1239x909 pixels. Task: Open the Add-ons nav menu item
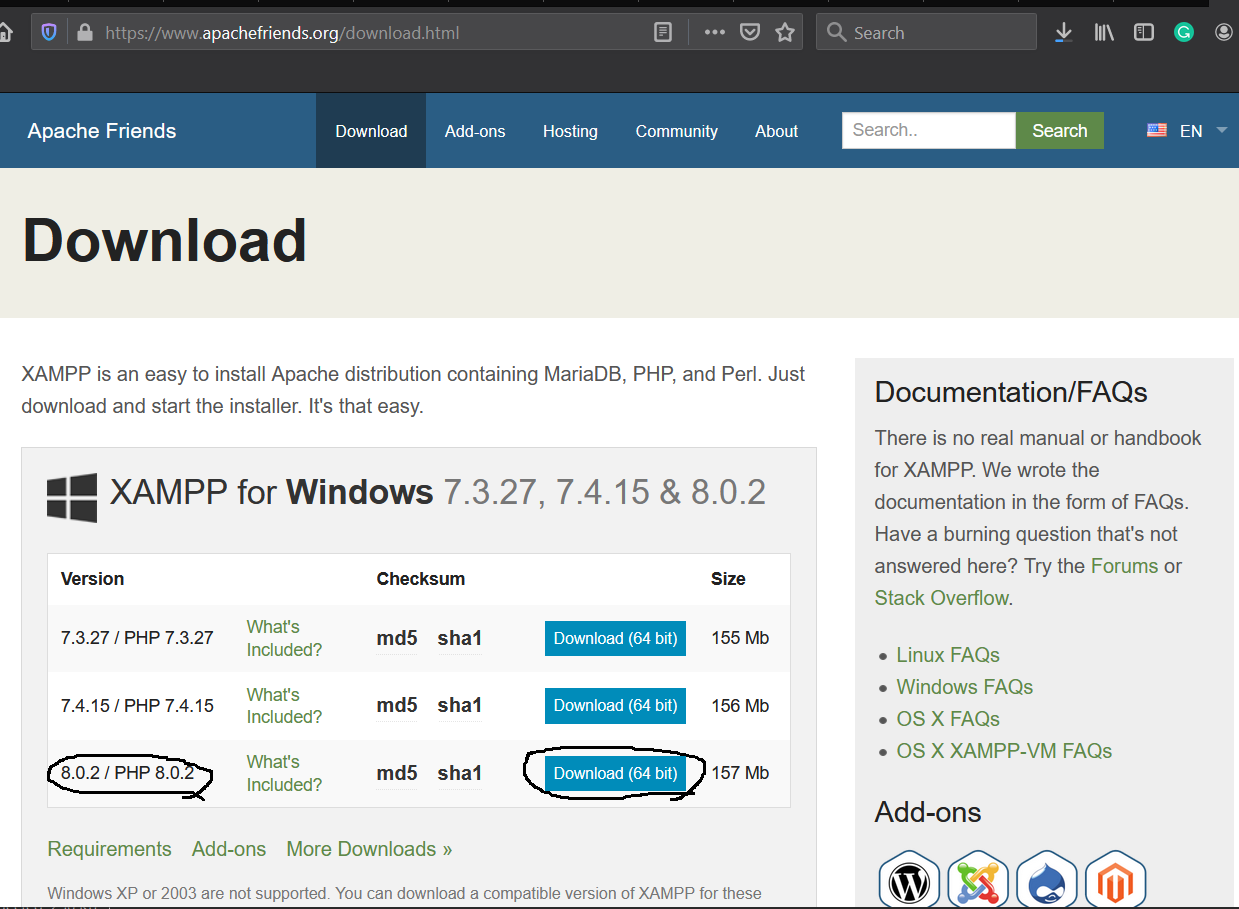[x=475, y=131]
